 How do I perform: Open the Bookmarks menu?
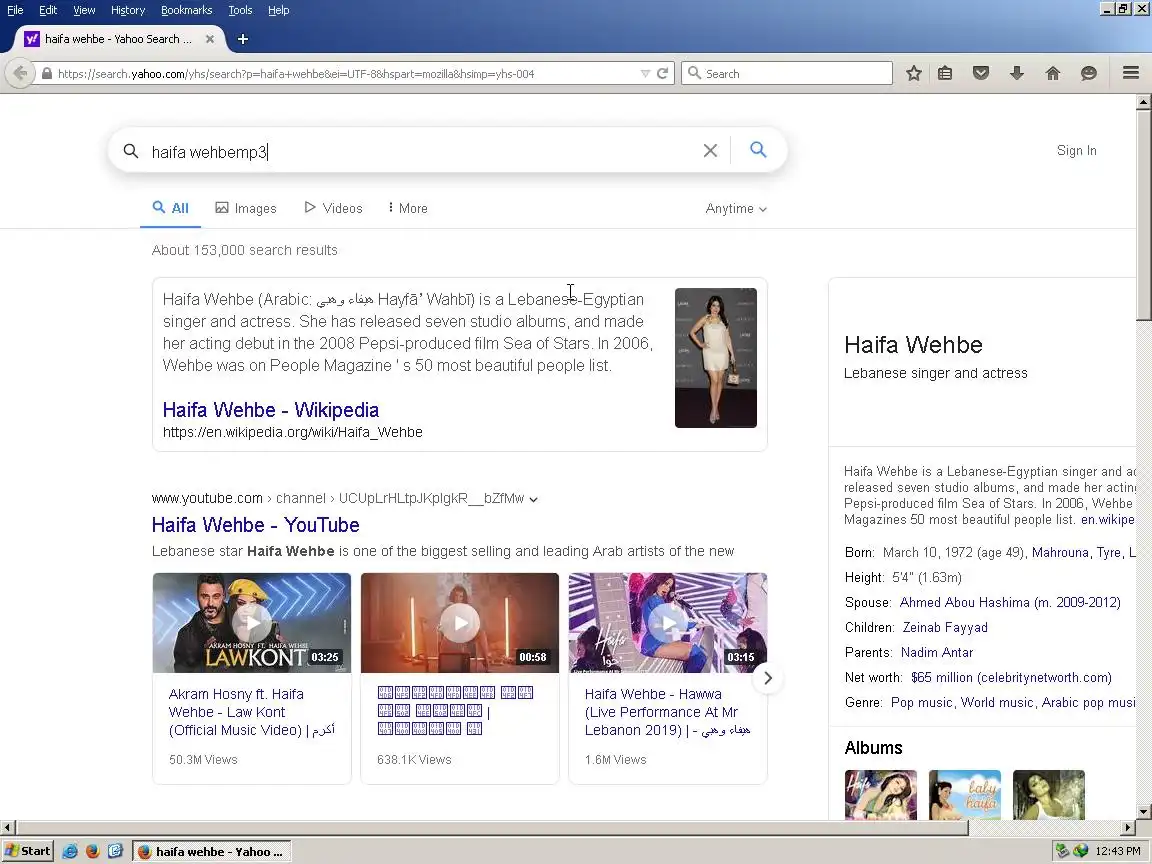pos(187,10)
